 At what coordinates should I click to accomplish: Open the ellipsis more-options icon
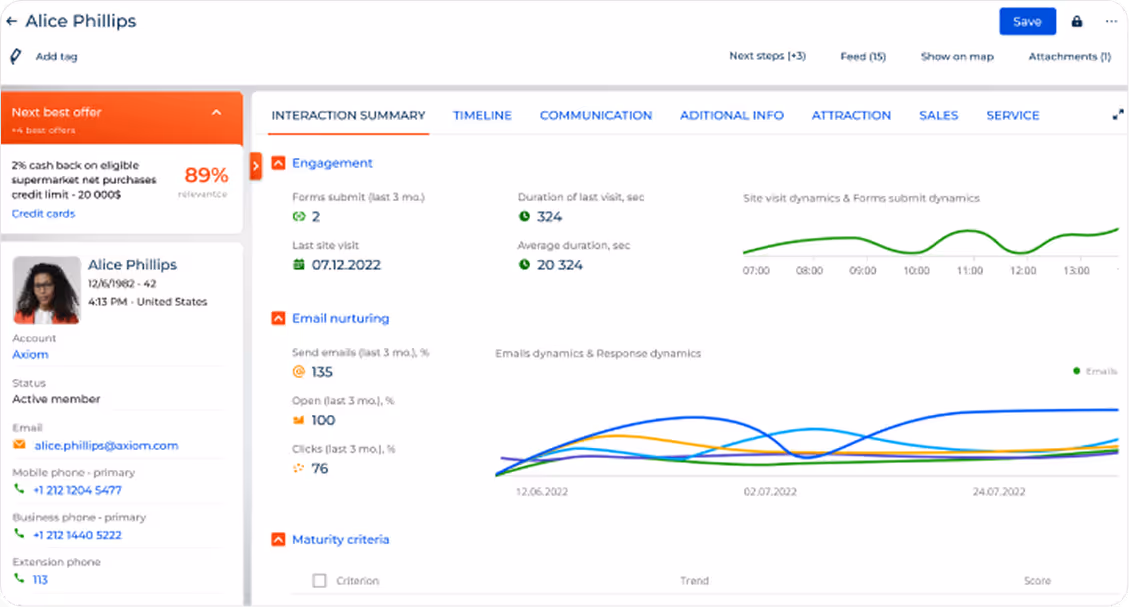point(1110,21)
